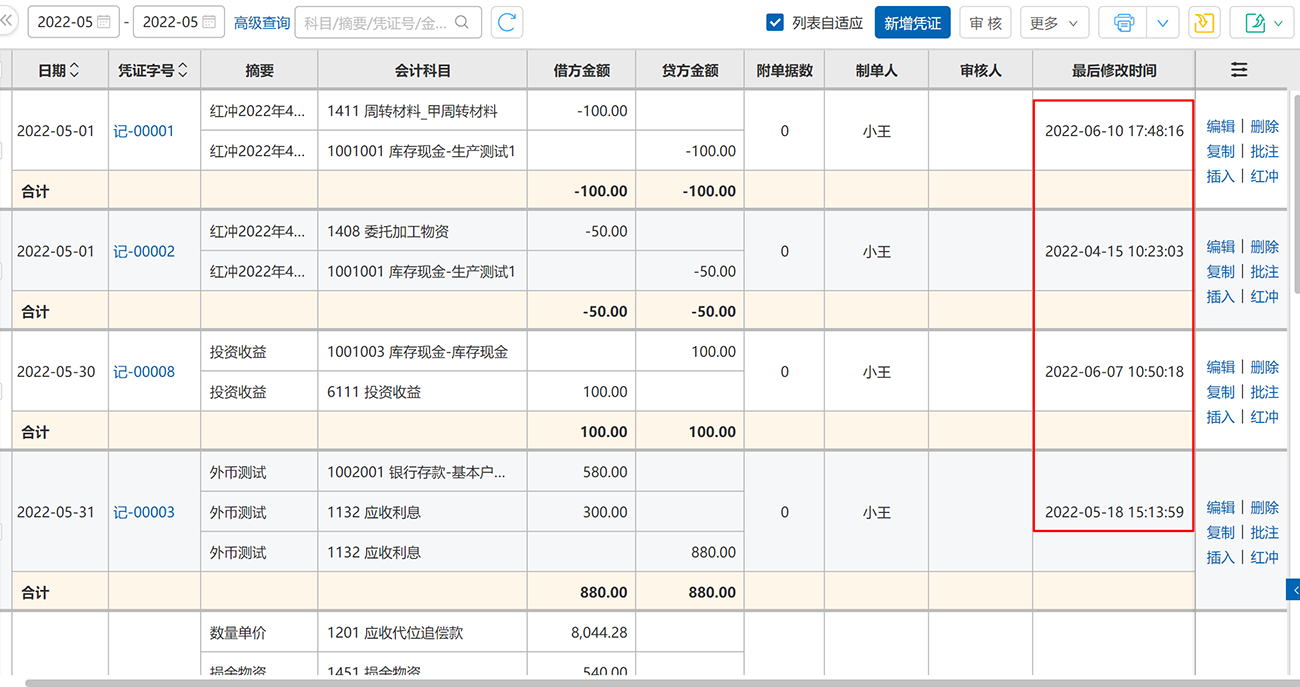This screenshot has height=687, width=1300.
Task: Click the yellow document icon button
Action: (x=1204, y=22)
